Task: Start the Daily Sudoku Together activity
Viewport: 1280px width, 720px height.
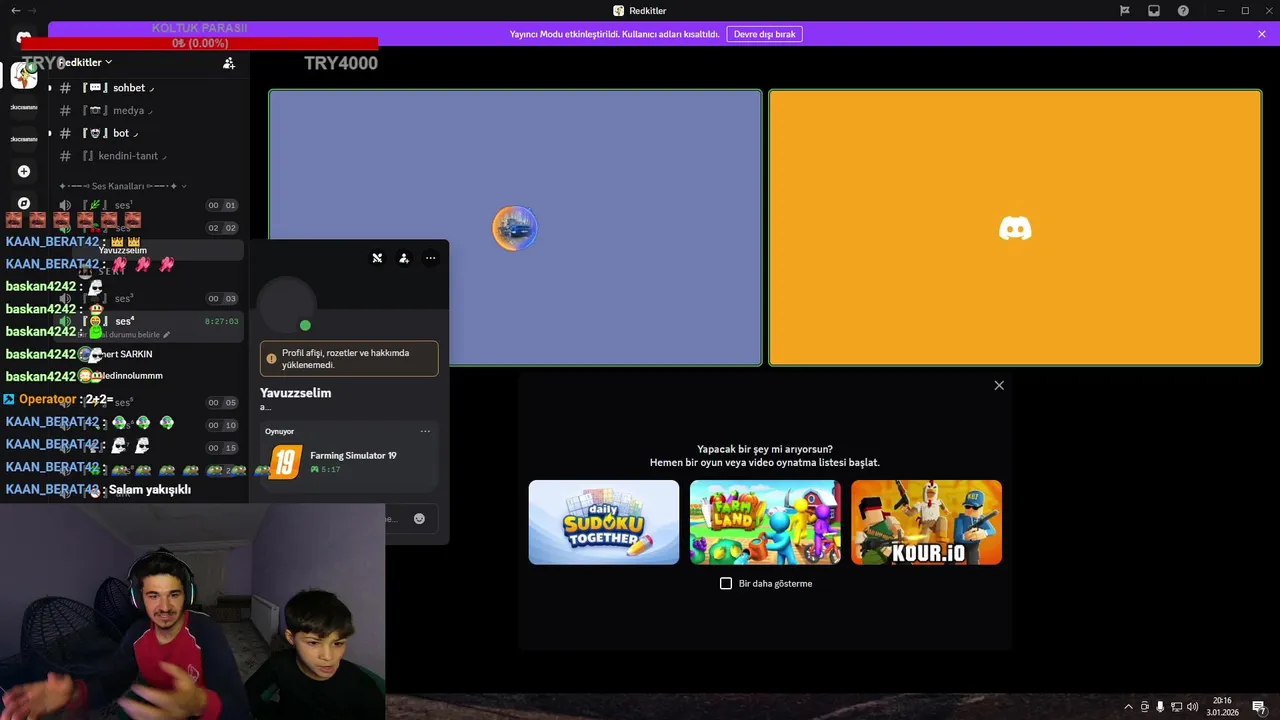Action: tap(604, 522)
